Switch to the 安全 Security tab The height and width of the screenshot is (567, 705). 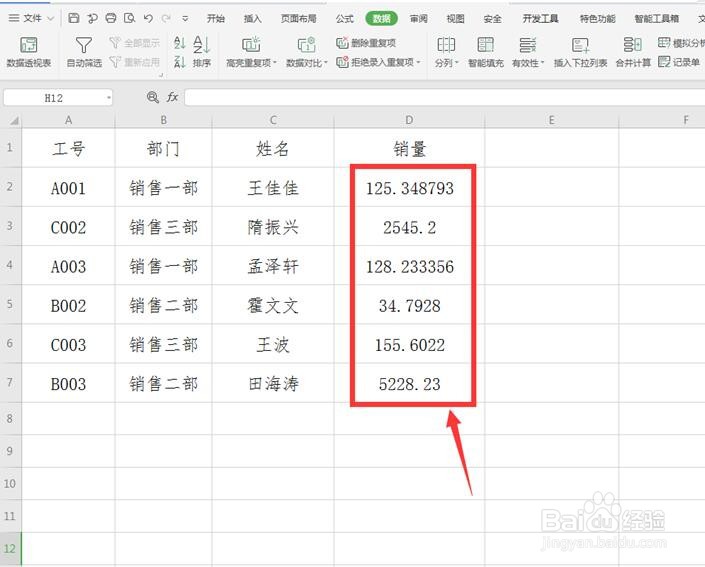click(492, 18)
